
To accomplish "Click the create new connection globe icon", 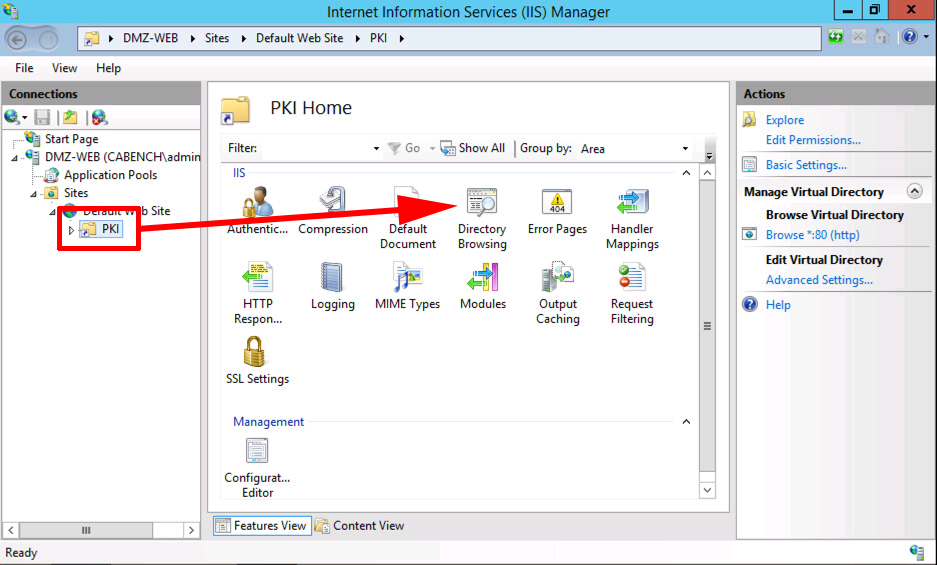I will click(11, 117).
